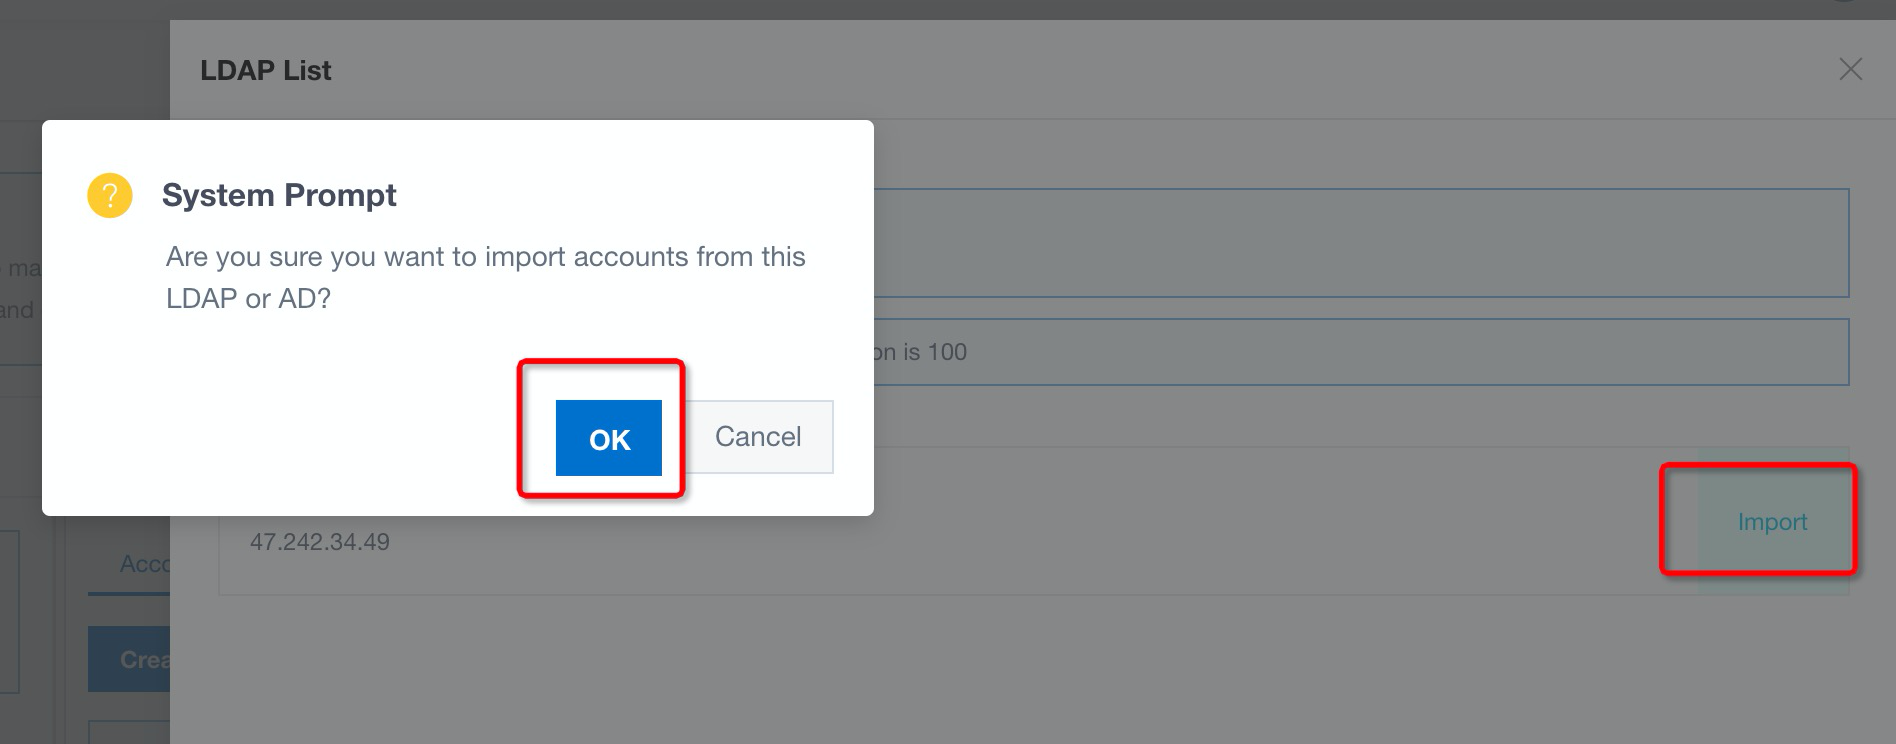
Task: Click the notice text ending in 100
Action: coord(920,352)
